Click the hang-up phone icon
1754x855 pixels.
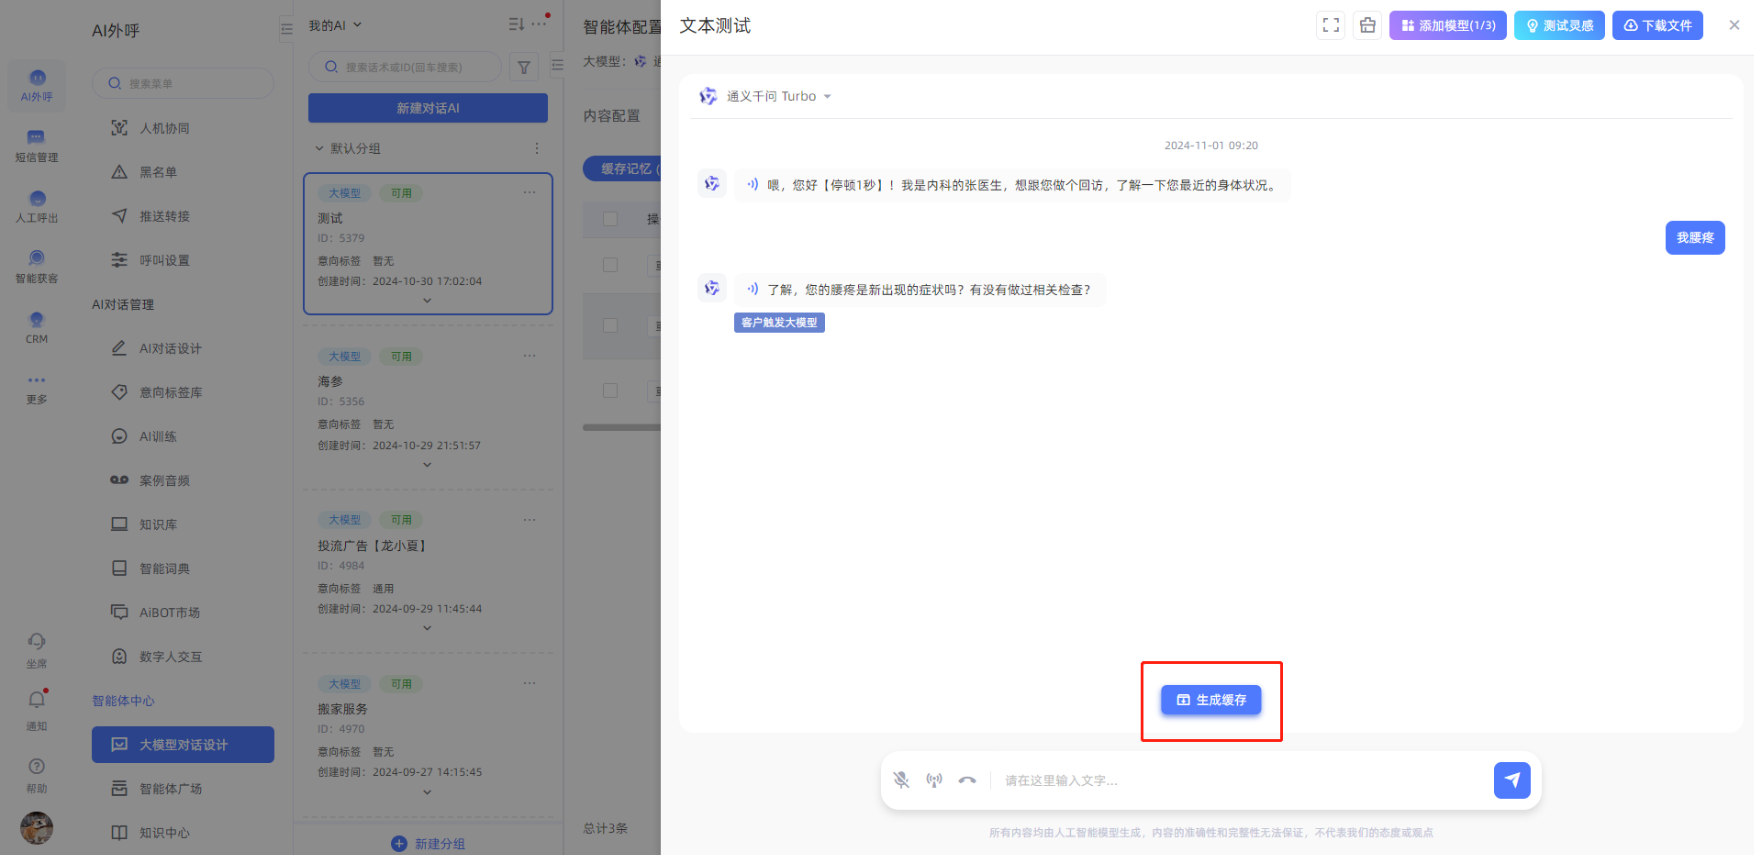click(967, 780)
